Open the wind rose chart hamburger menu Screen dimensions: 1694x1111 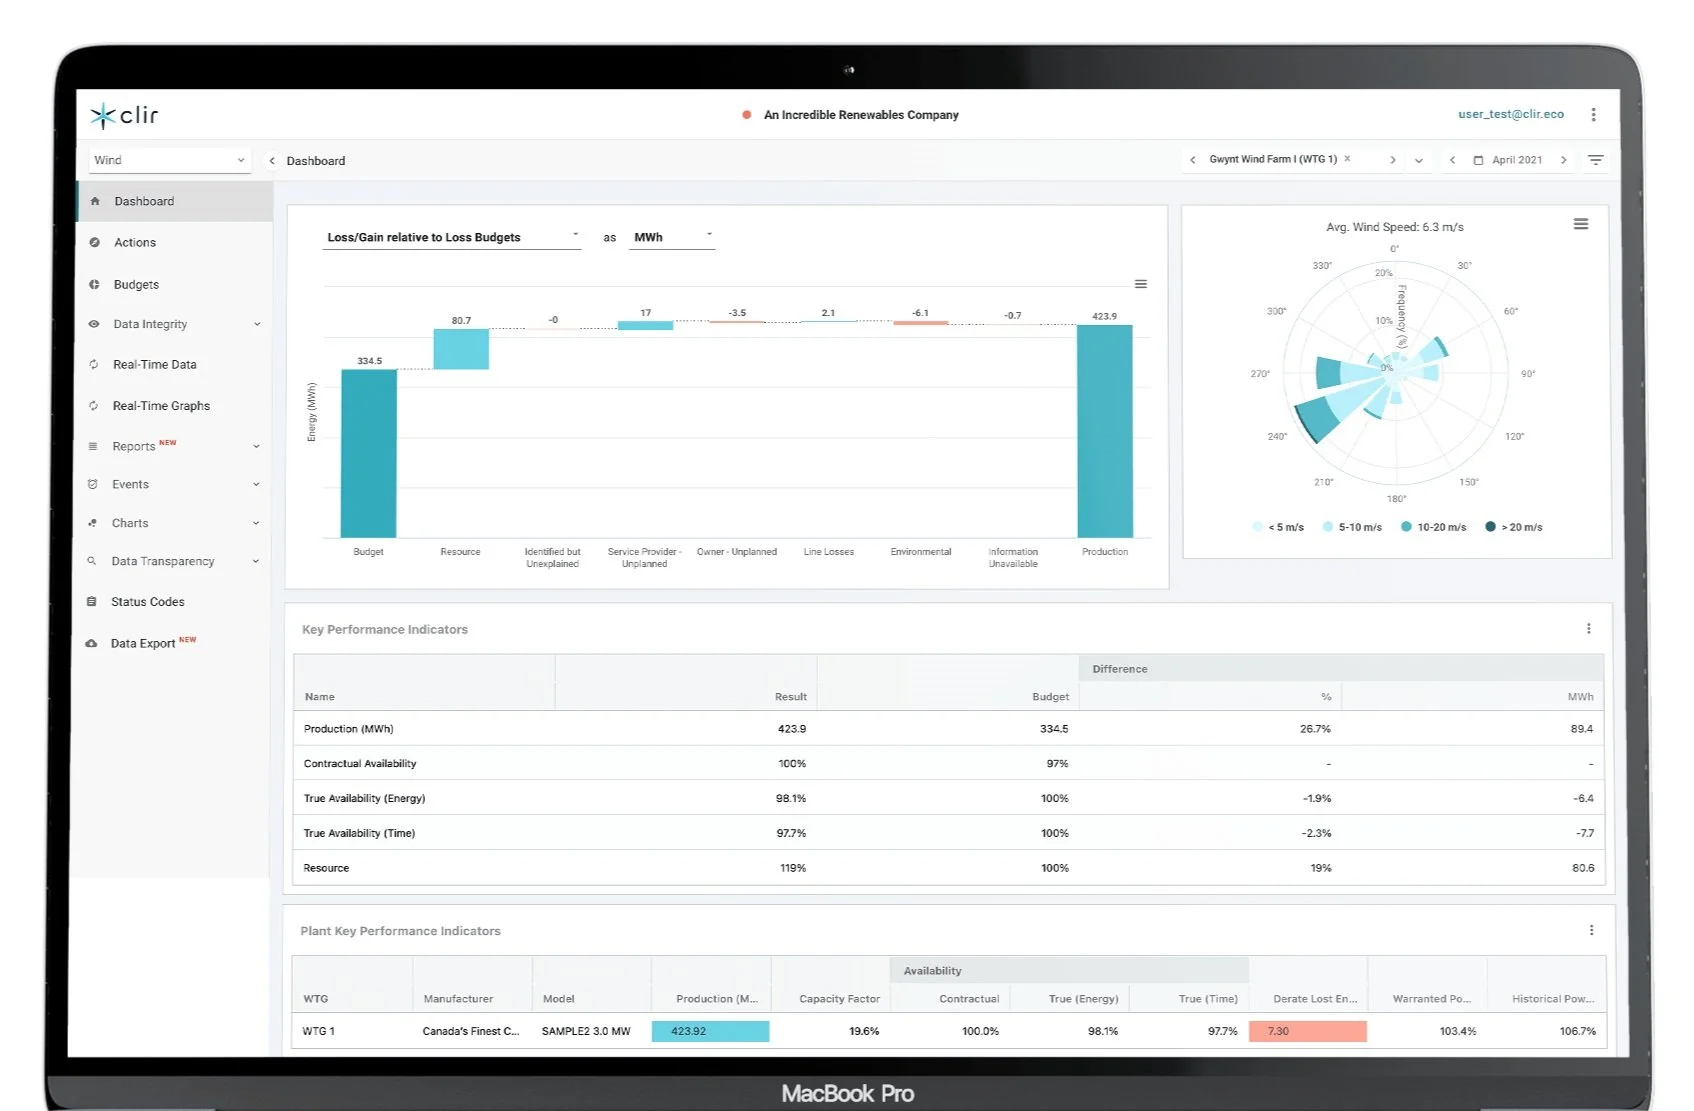pyautogui.click(x=1581, y=224)
